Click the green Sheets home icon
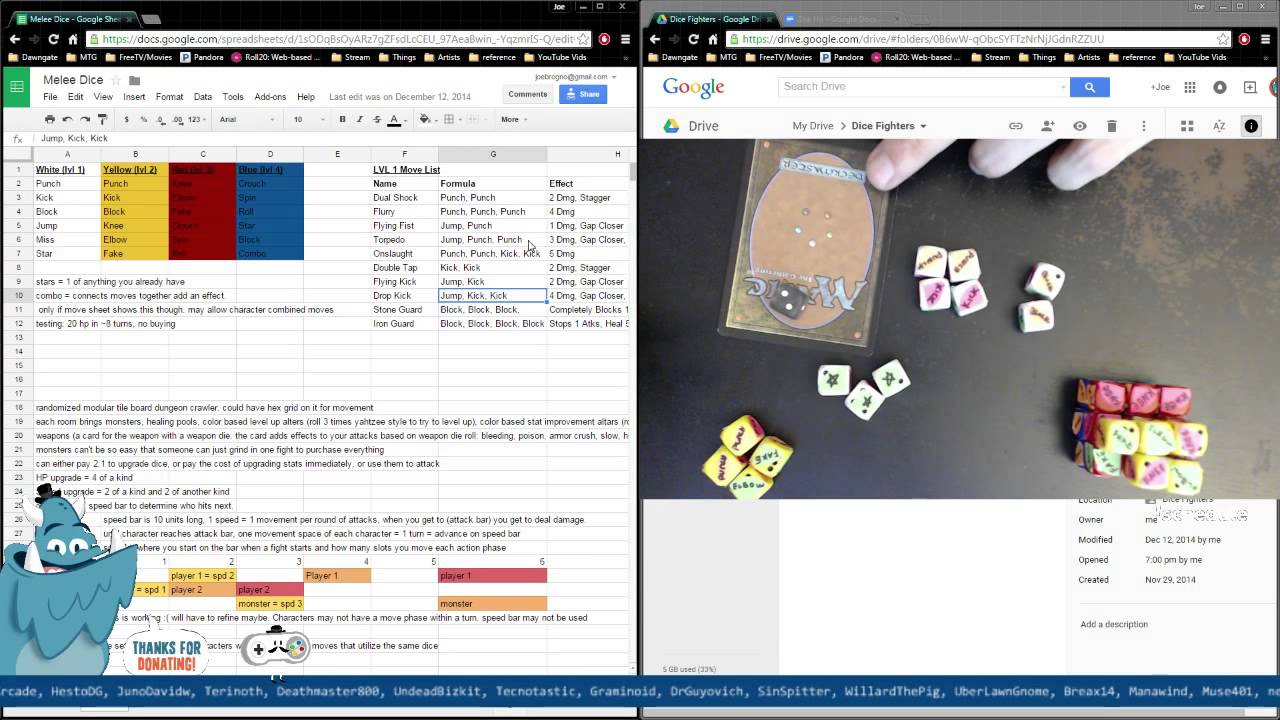This screenshot has width=1280, height=720. tap(17, 87)
